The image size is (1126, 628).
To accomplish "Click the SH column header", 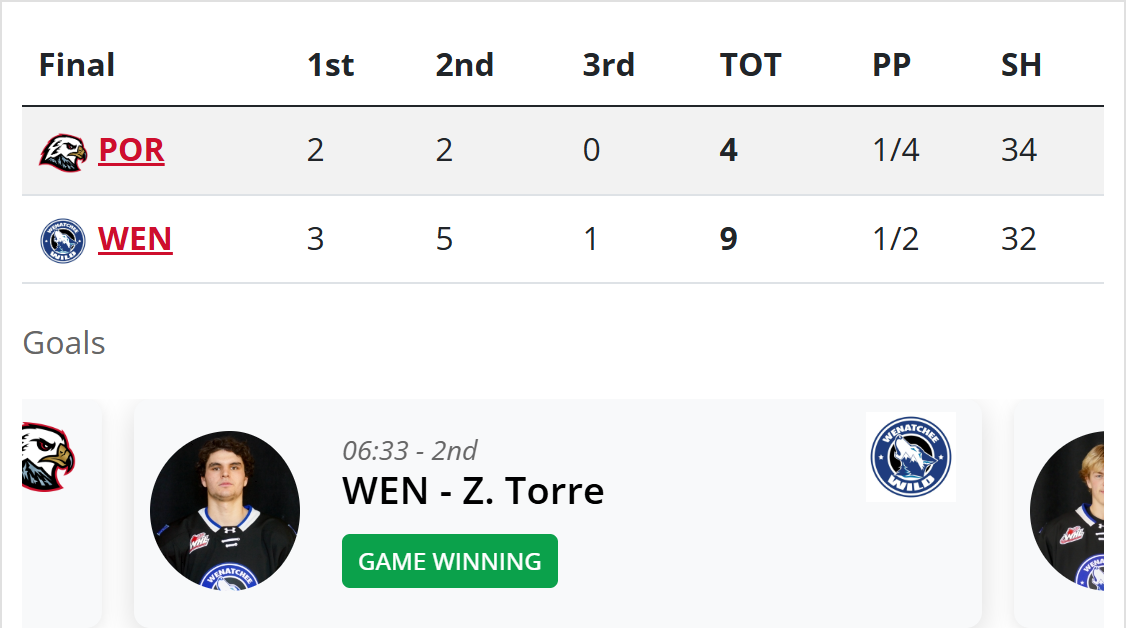I will tap(1021, 65).
